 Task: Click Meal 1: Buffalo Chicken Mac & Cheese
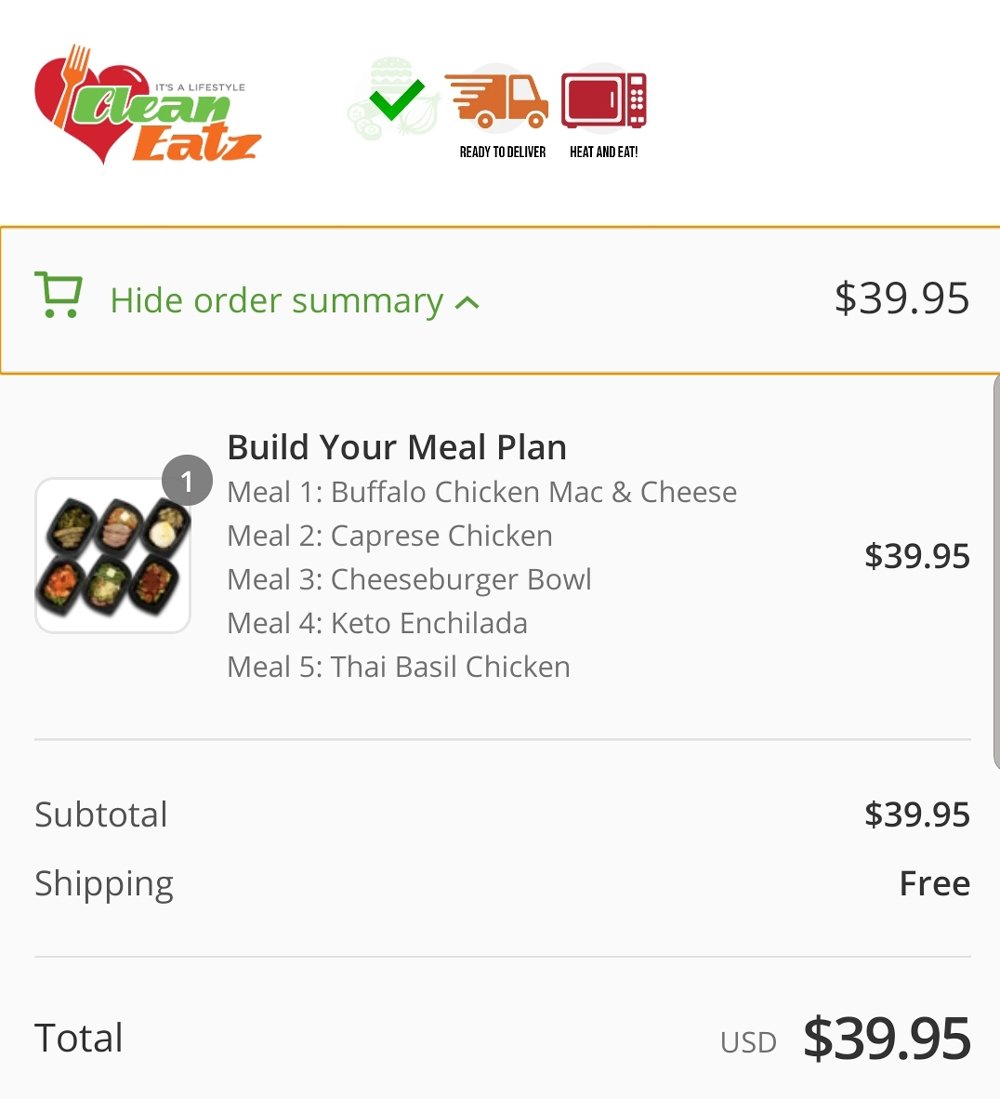pos(481,492)
